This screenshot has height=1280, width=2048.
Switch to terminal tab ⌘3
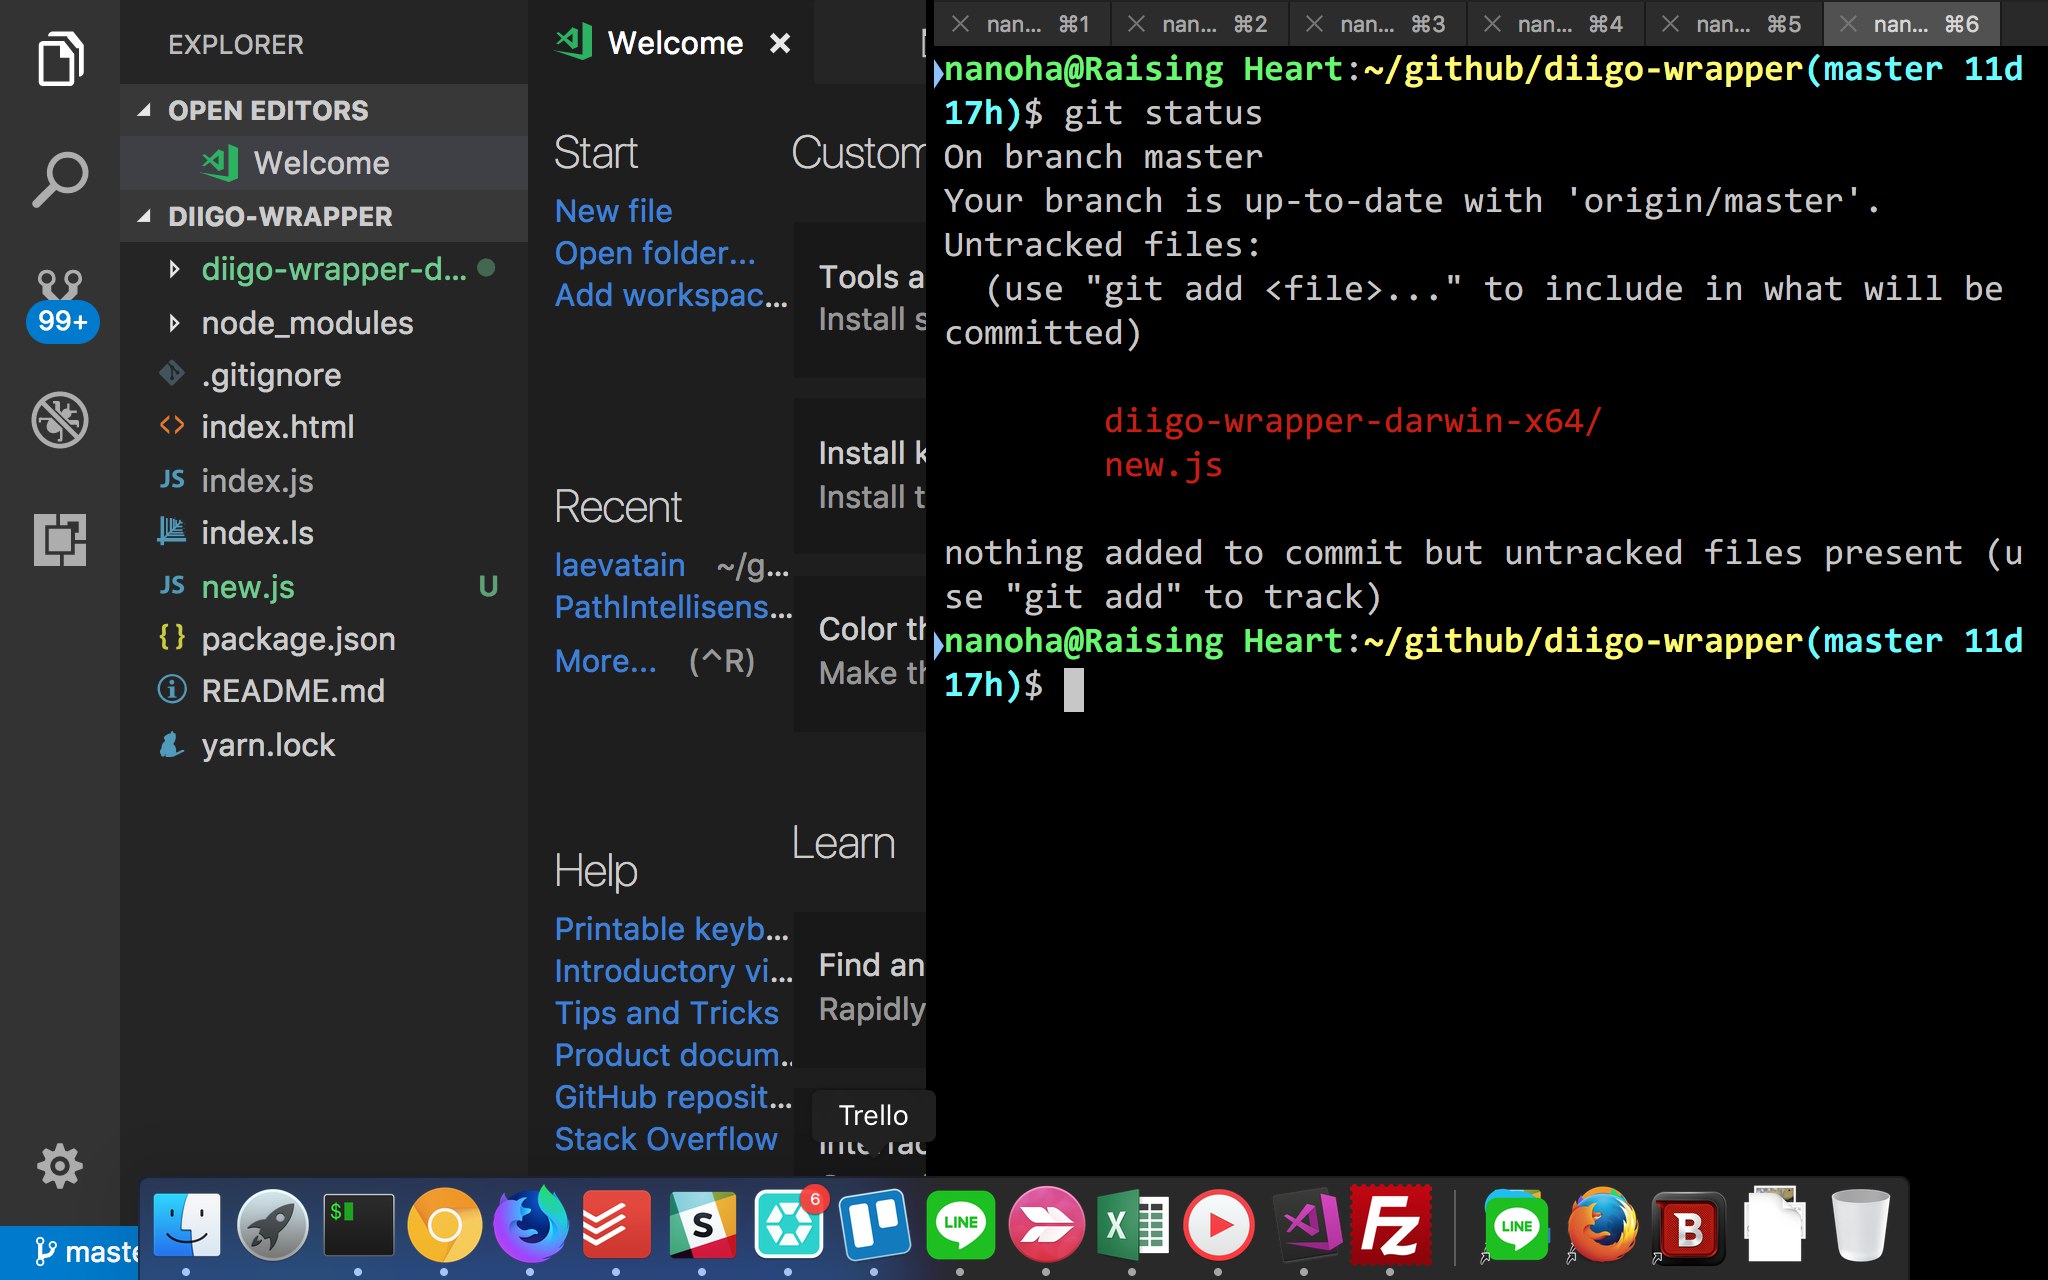pos(1378,23)
